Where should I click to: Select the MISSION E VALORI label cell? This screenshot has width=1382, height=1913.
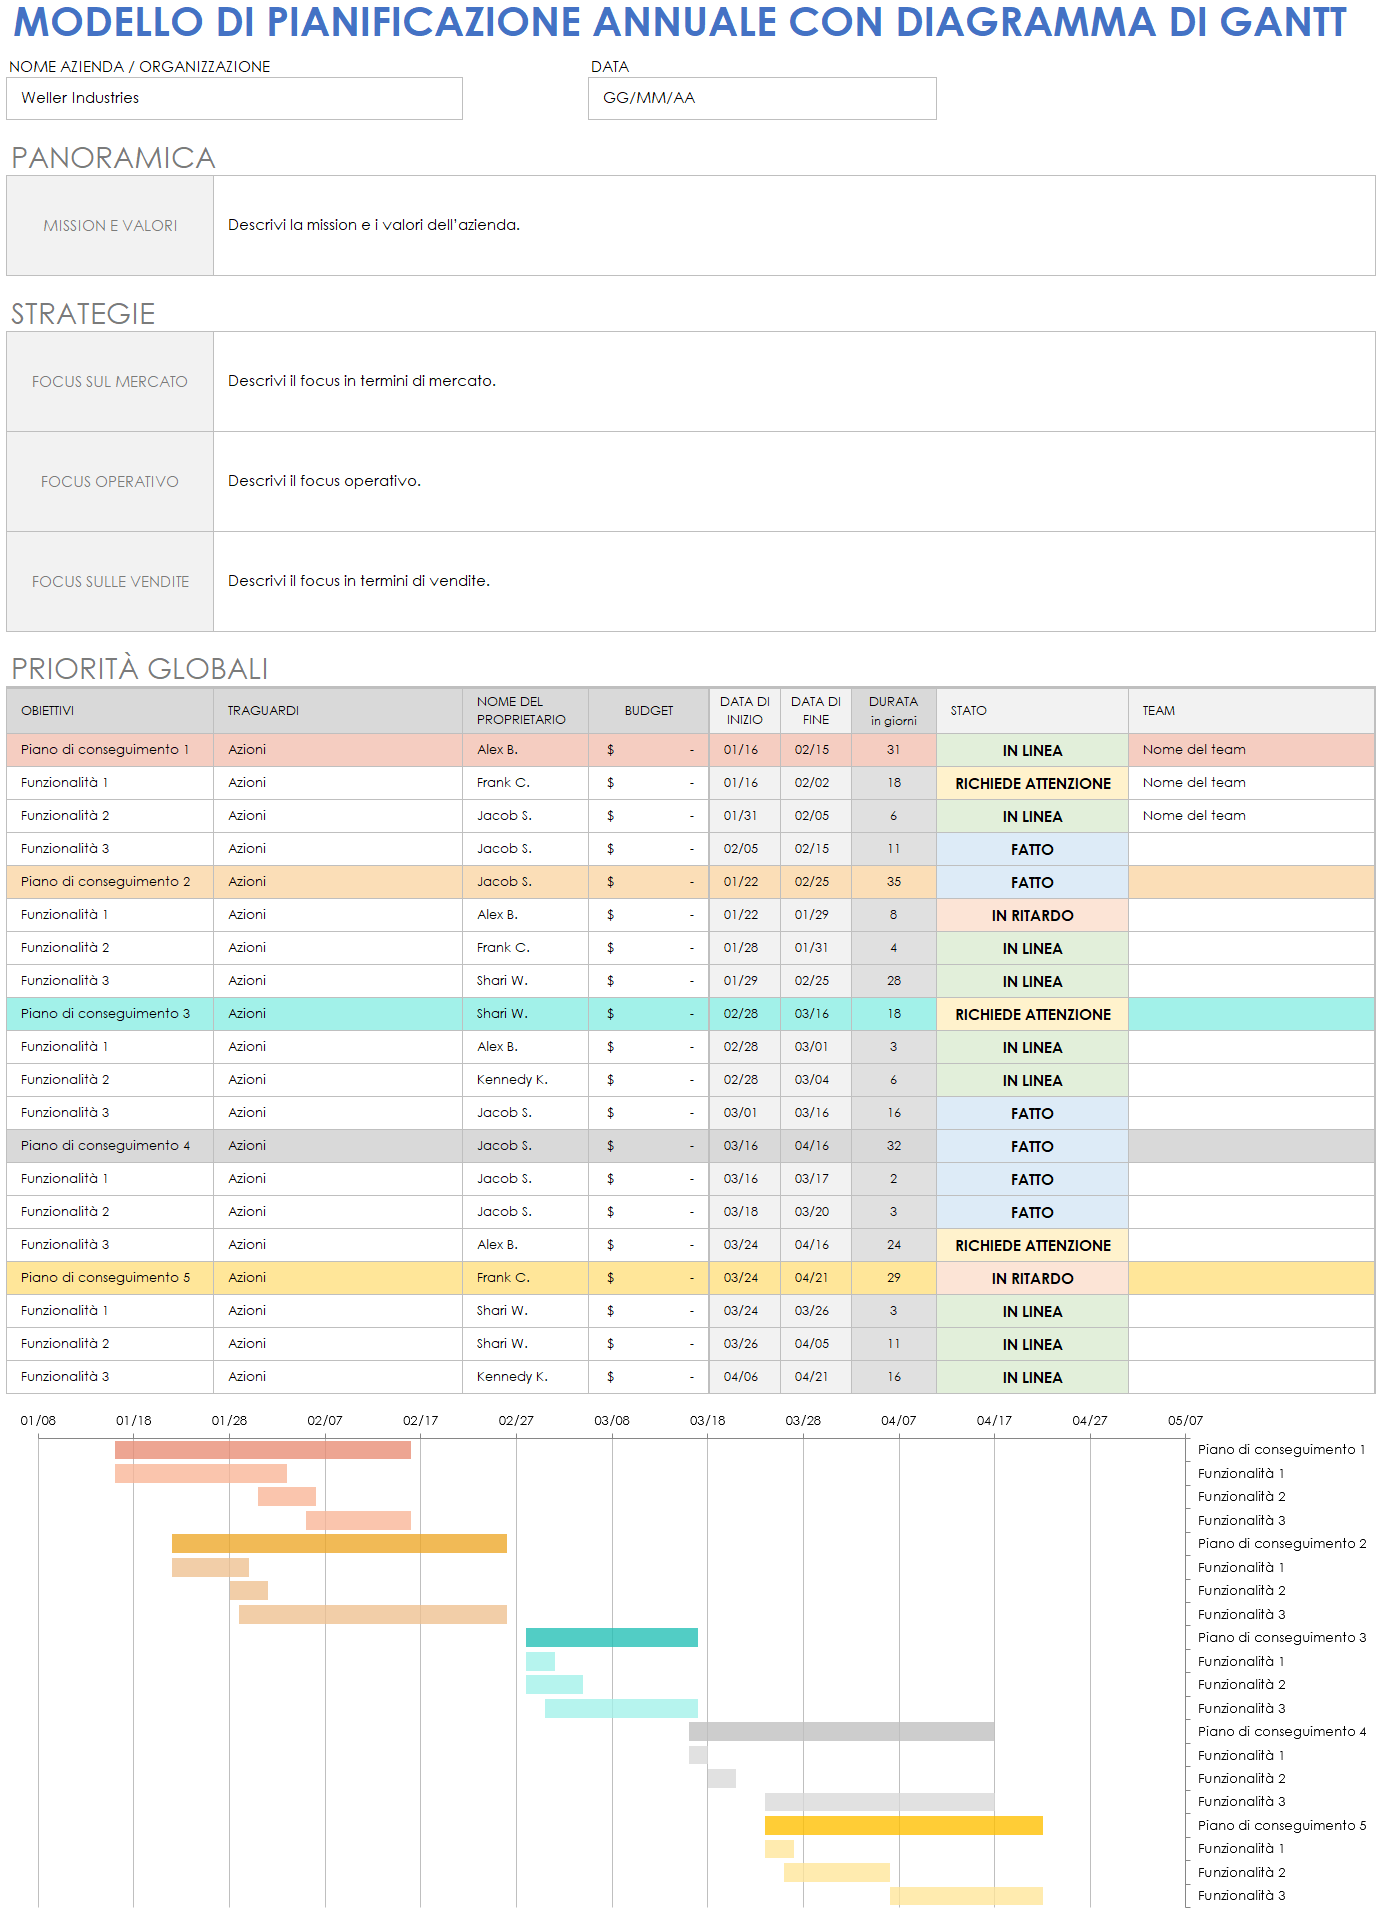click(x=110, y=225)
